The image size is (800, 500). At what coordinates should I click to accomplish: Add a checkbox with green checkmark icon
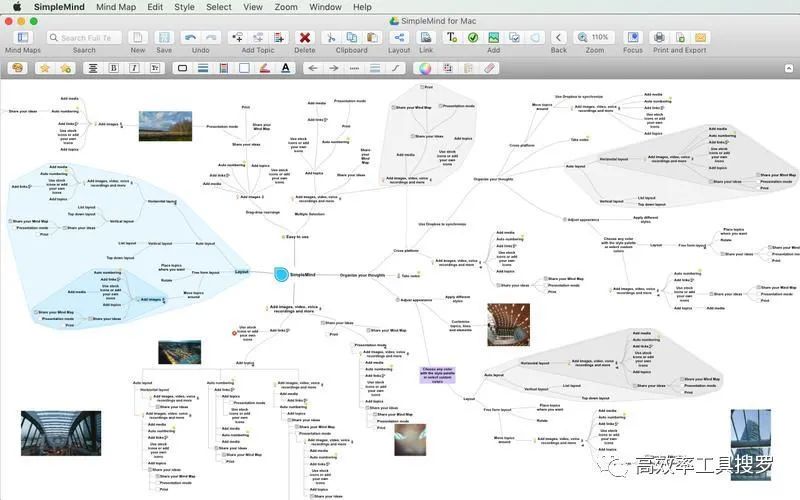[x=473, y=37]
